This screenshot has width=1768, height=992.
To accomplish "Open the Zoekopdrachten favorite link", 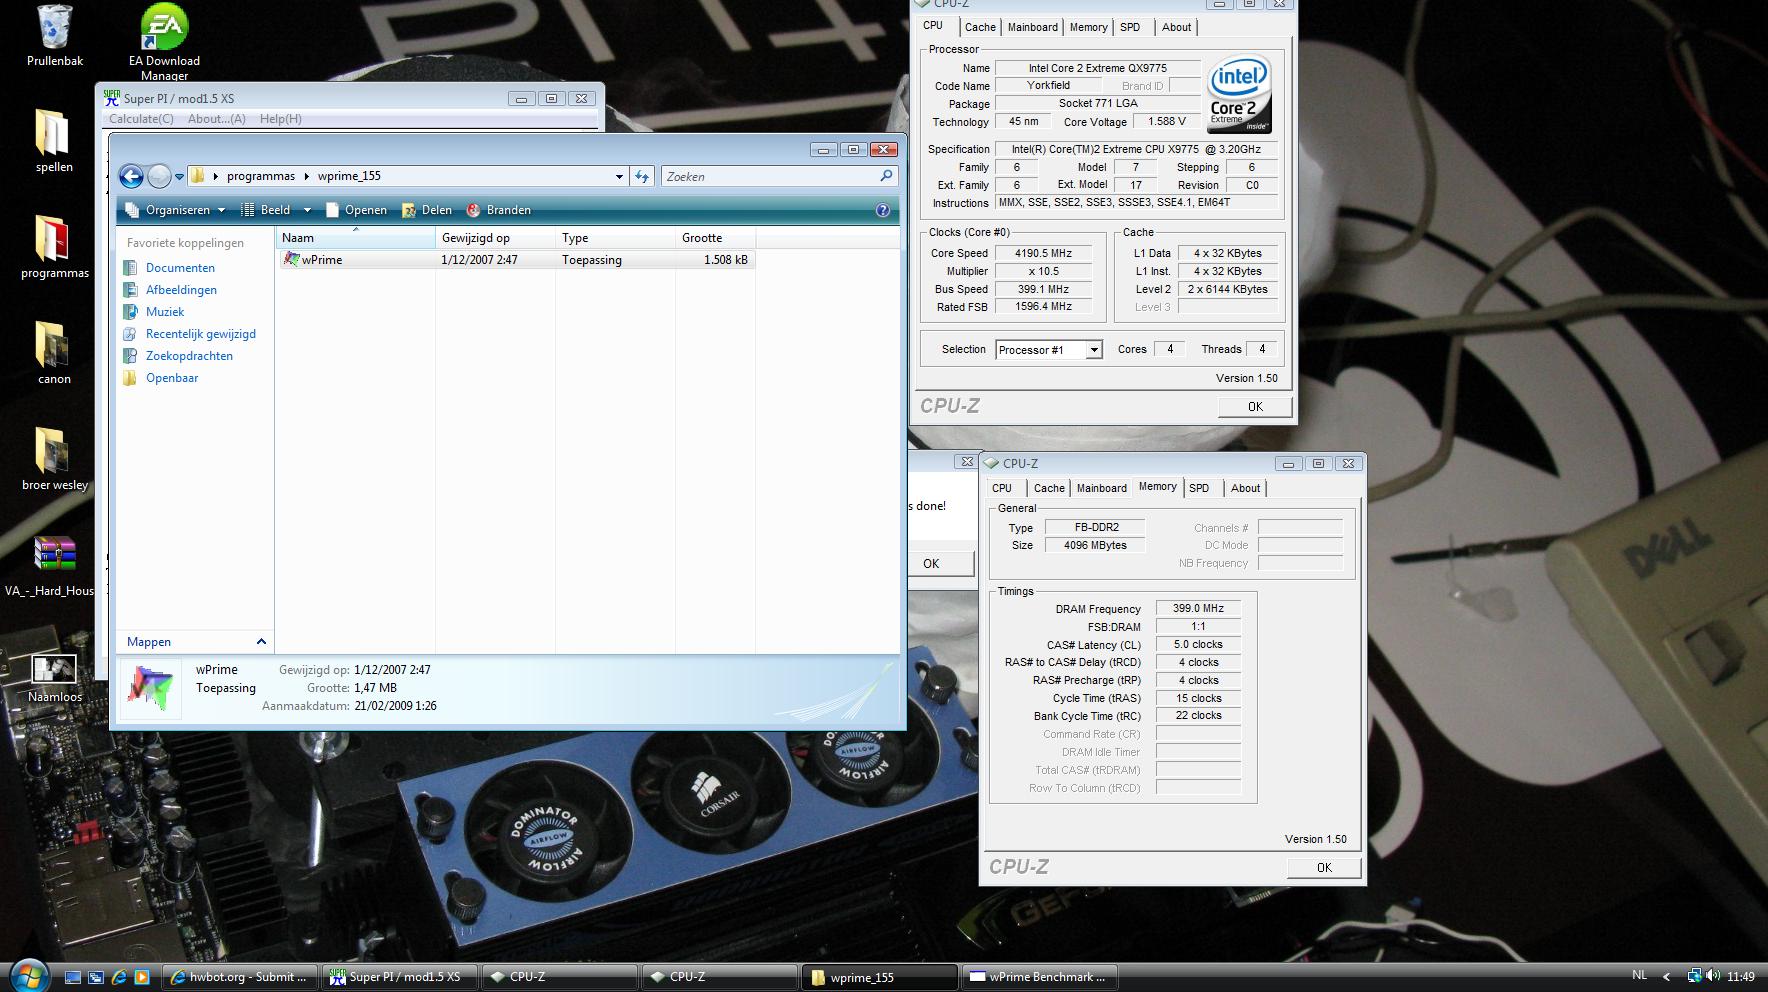I will pos(189,356).
